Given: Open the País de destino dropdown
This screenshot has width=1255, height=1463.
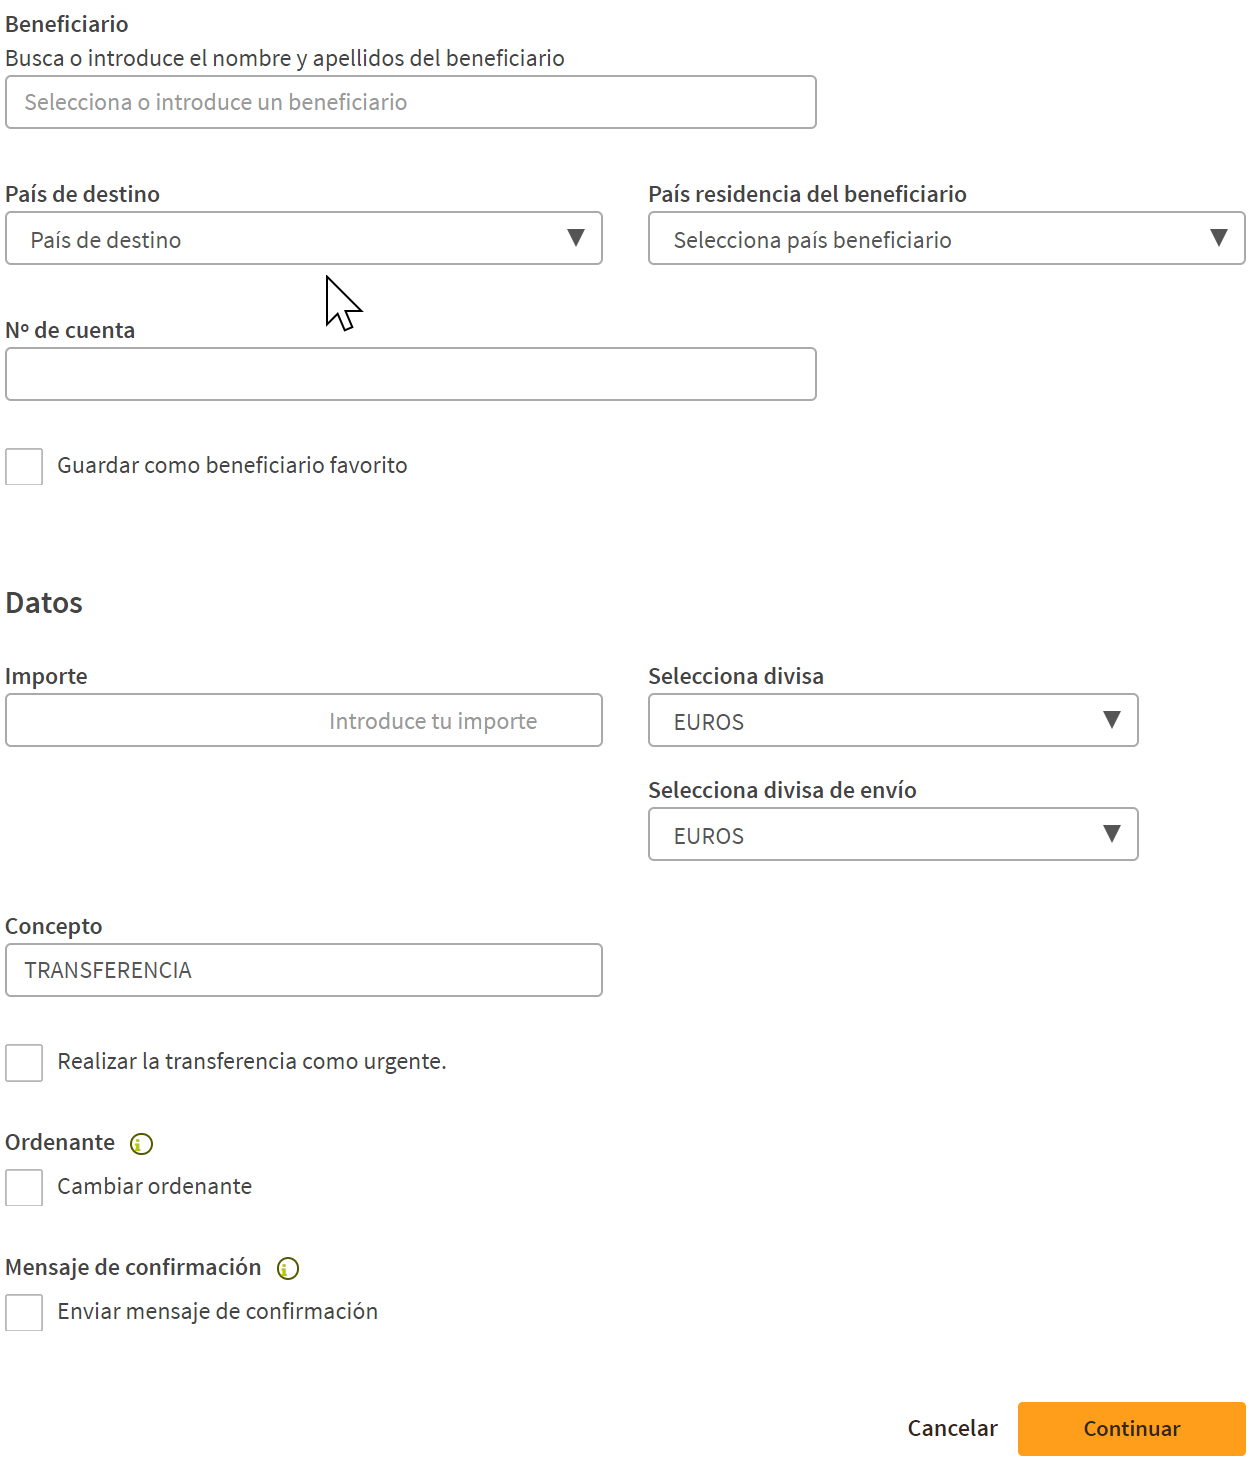Looking at the screenshot, I should (x=304, y=238).
